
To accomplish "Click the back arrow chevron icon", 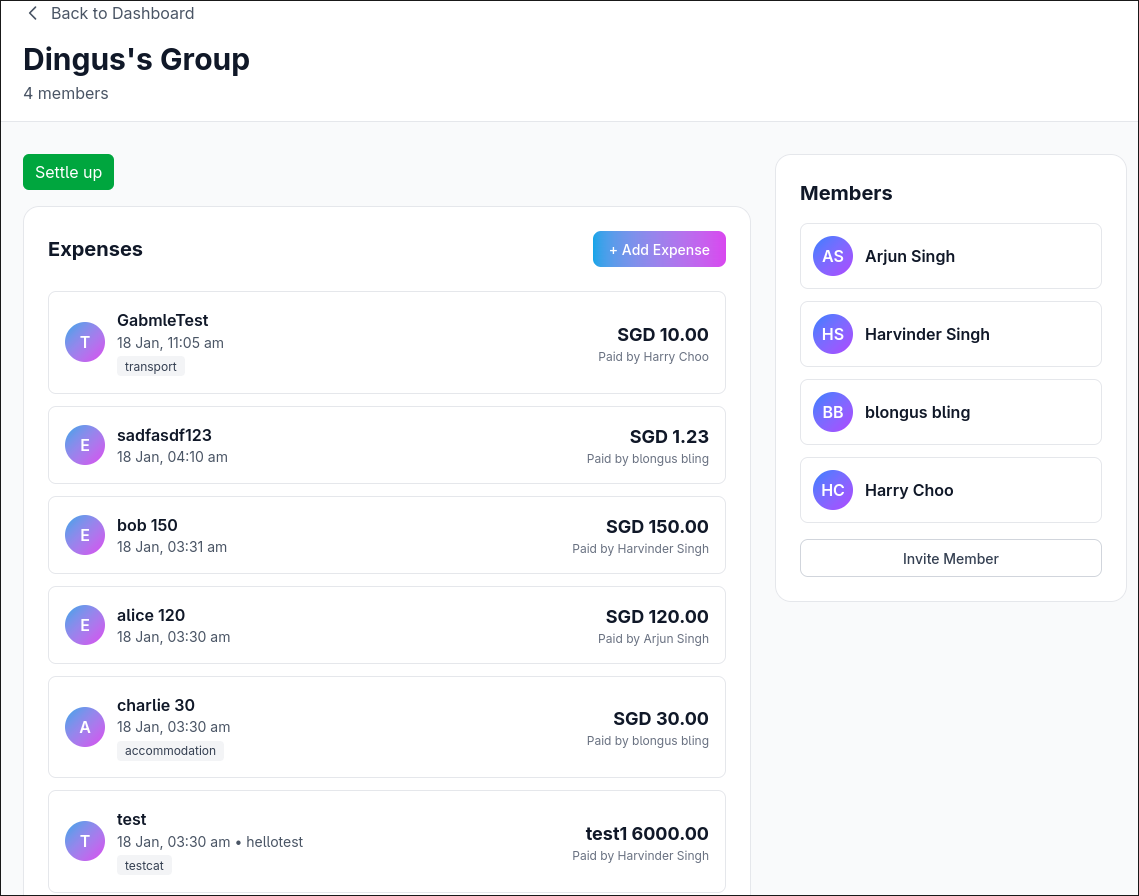I will pyautogui.click(x=33, y=14).
